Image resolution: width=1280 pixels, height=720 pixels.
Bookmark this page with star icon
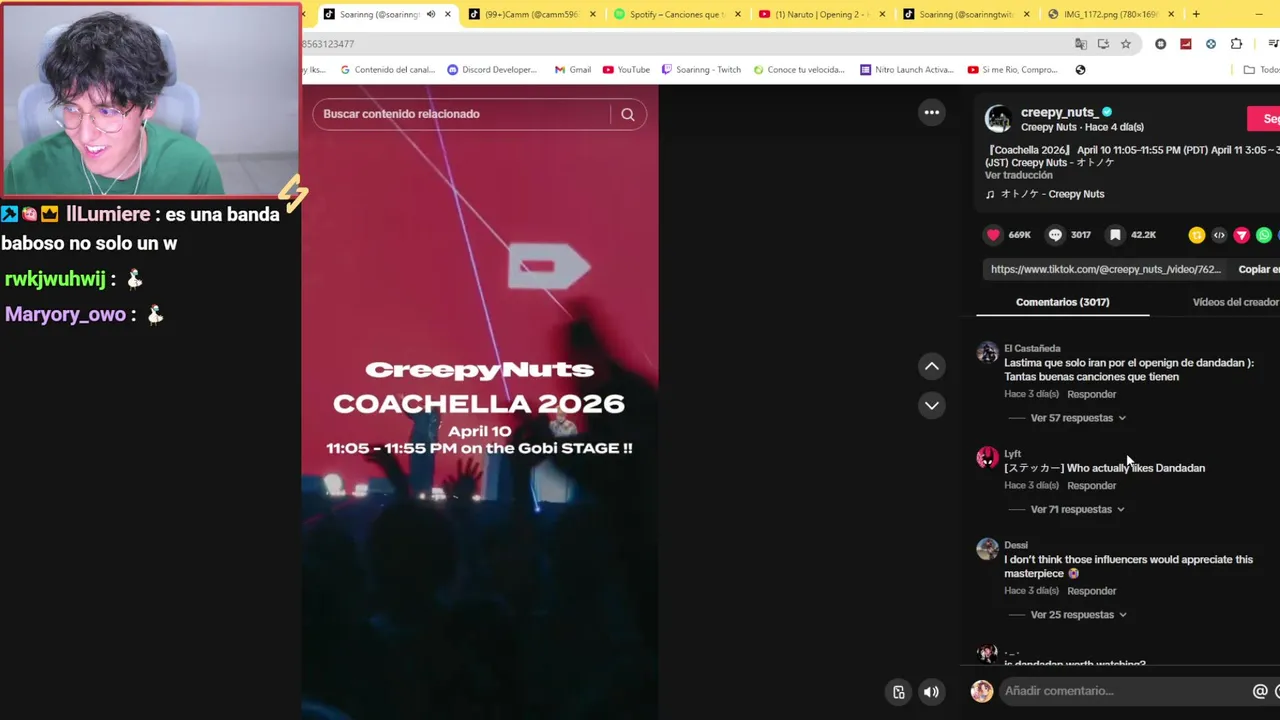[1126, 44]
